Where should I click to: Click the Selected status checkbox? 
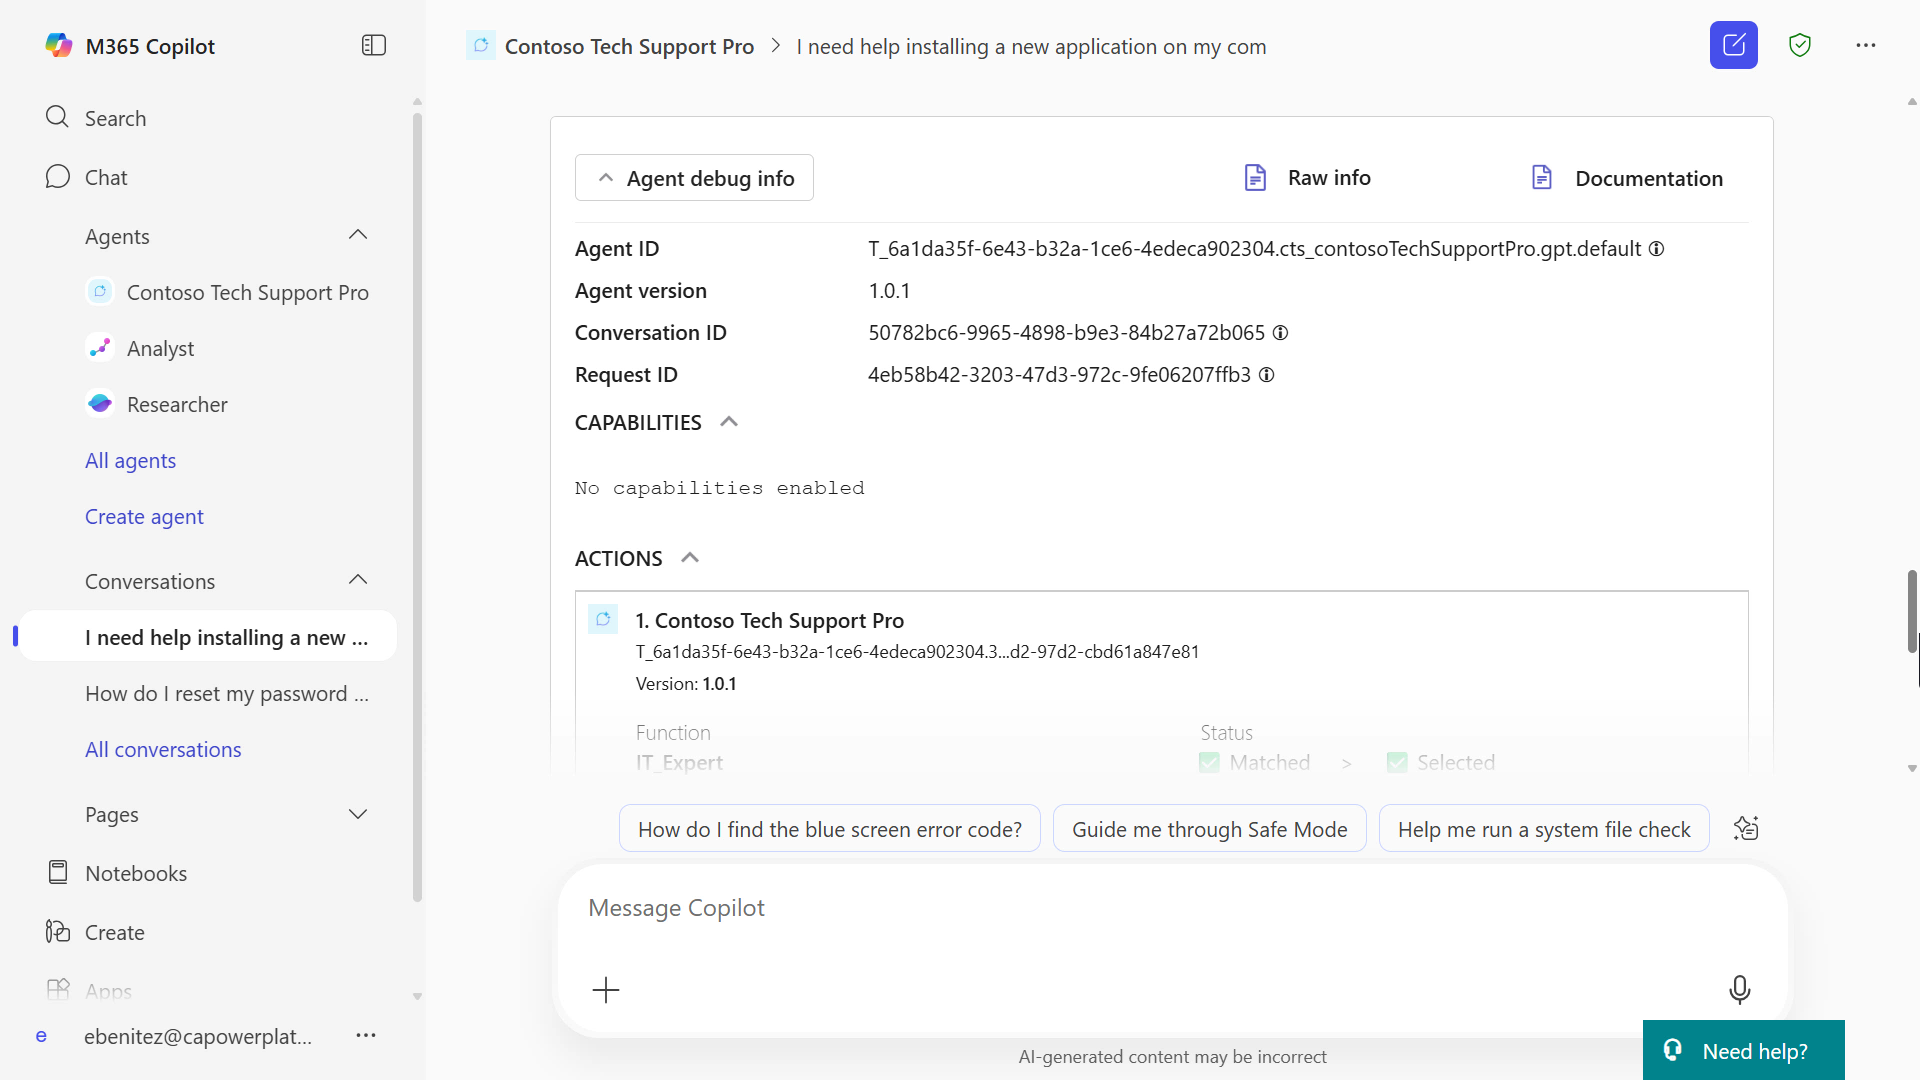[1397, 761]
